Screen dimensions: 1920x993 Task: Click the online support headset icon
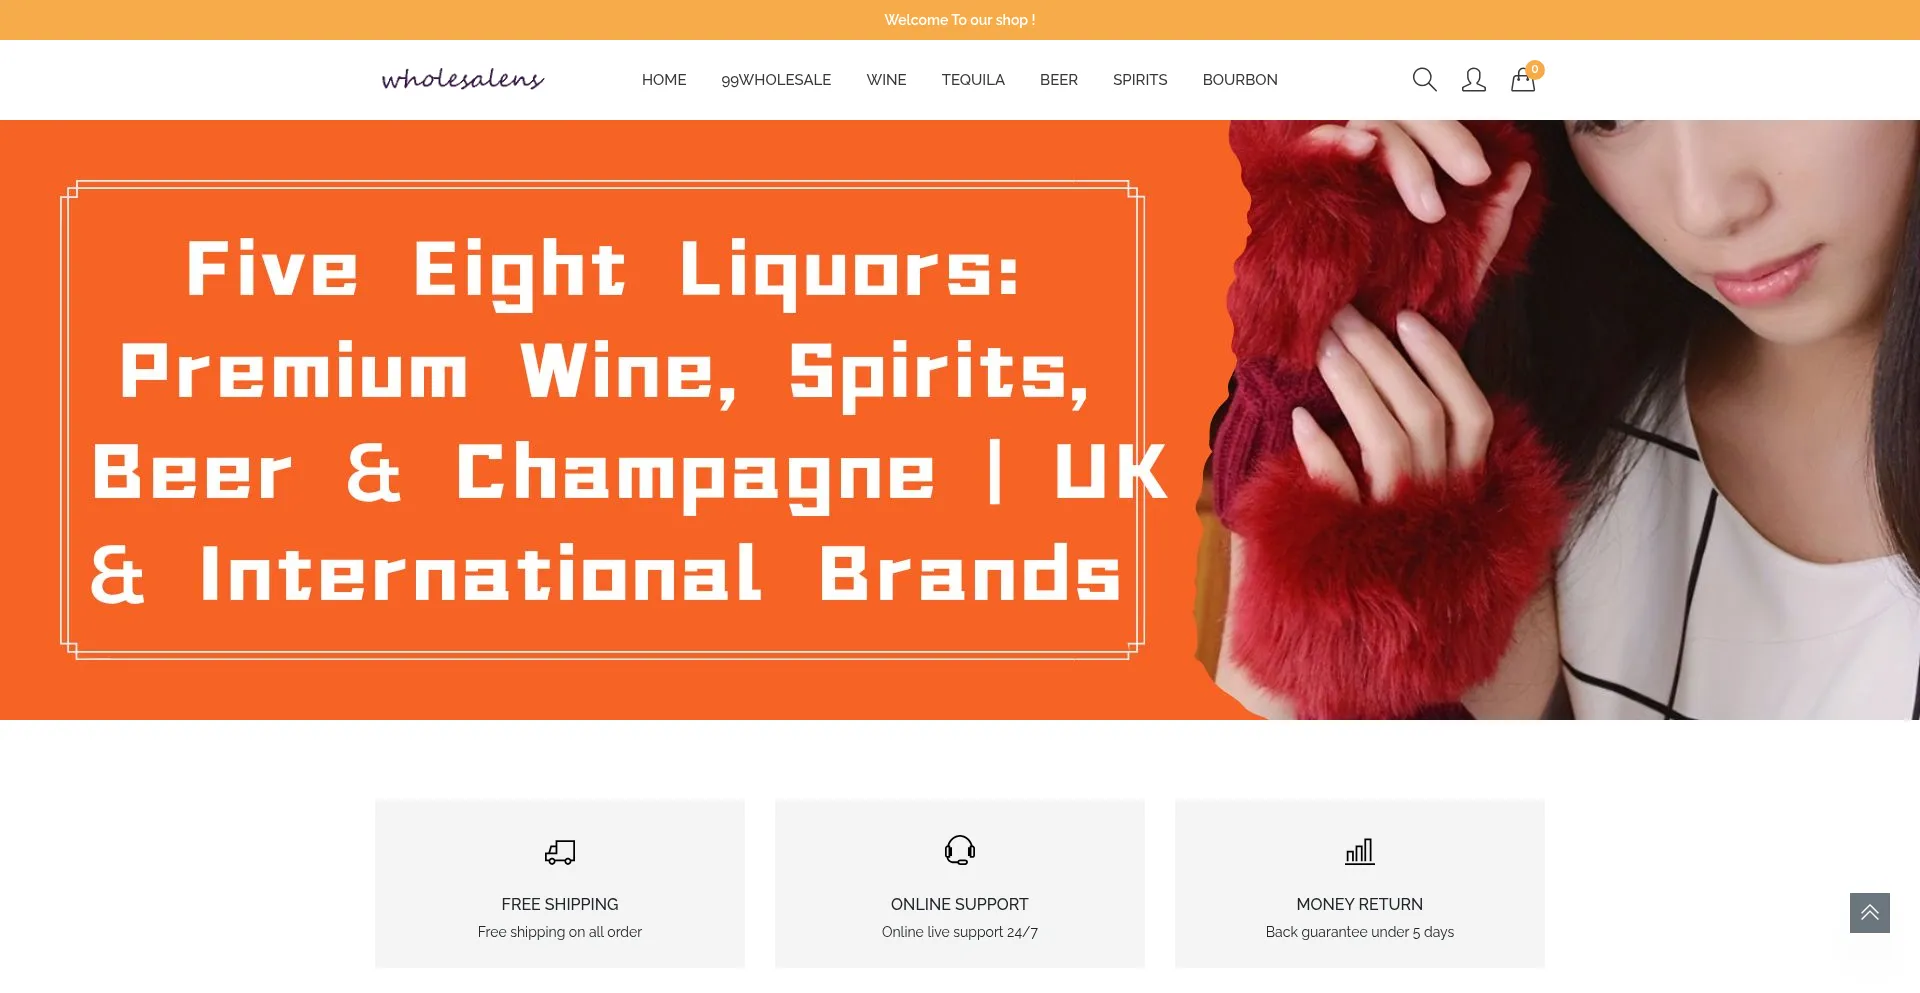coord(960,850)
